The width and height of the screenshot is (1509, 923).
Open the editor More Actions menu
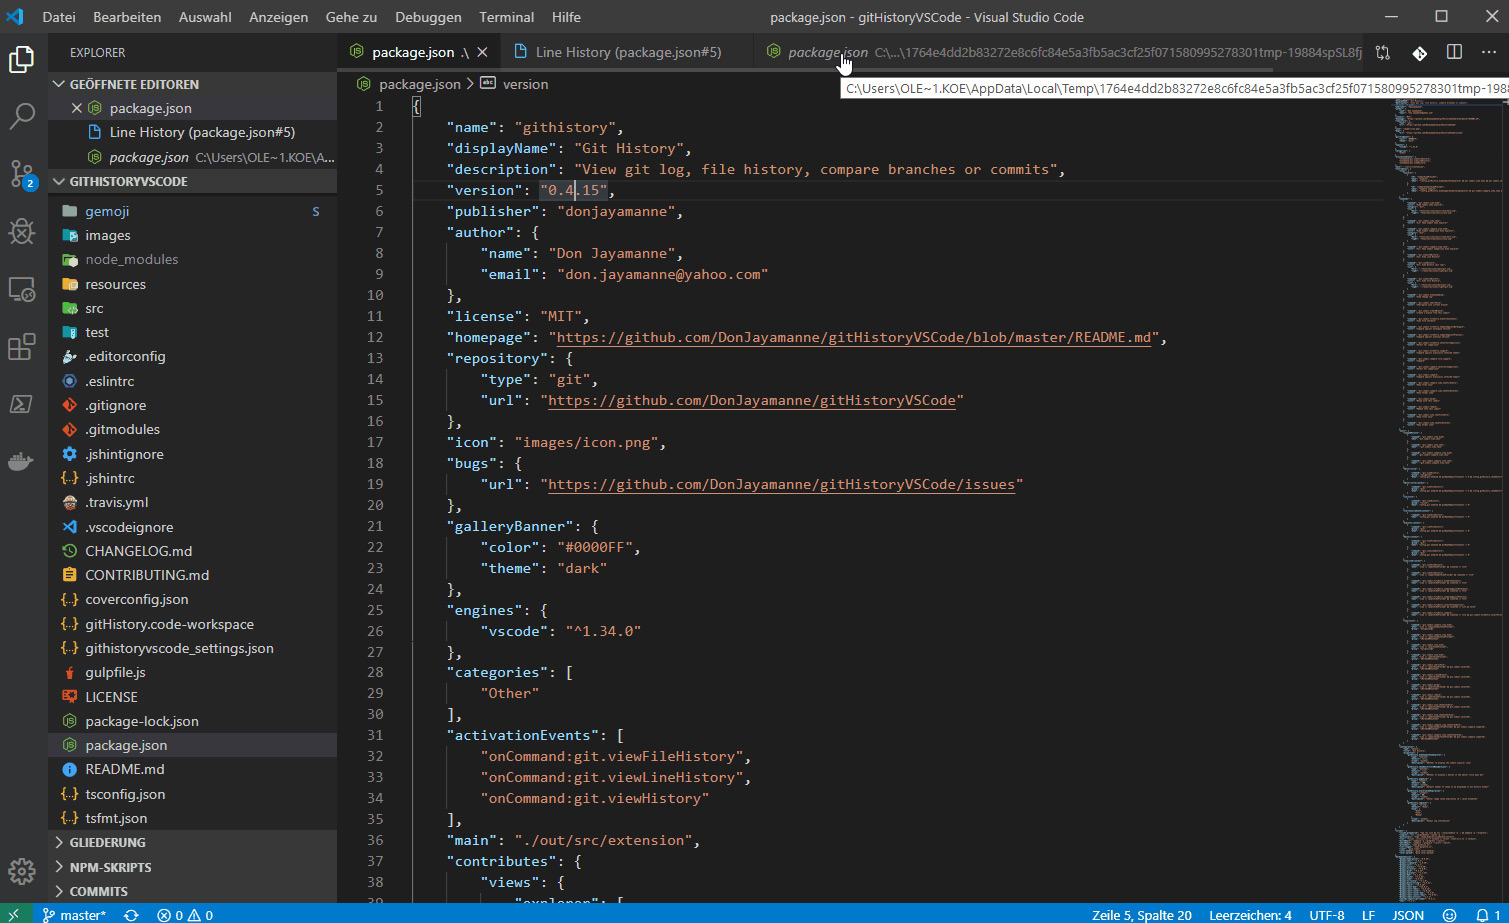click(x=1489, y=52)
